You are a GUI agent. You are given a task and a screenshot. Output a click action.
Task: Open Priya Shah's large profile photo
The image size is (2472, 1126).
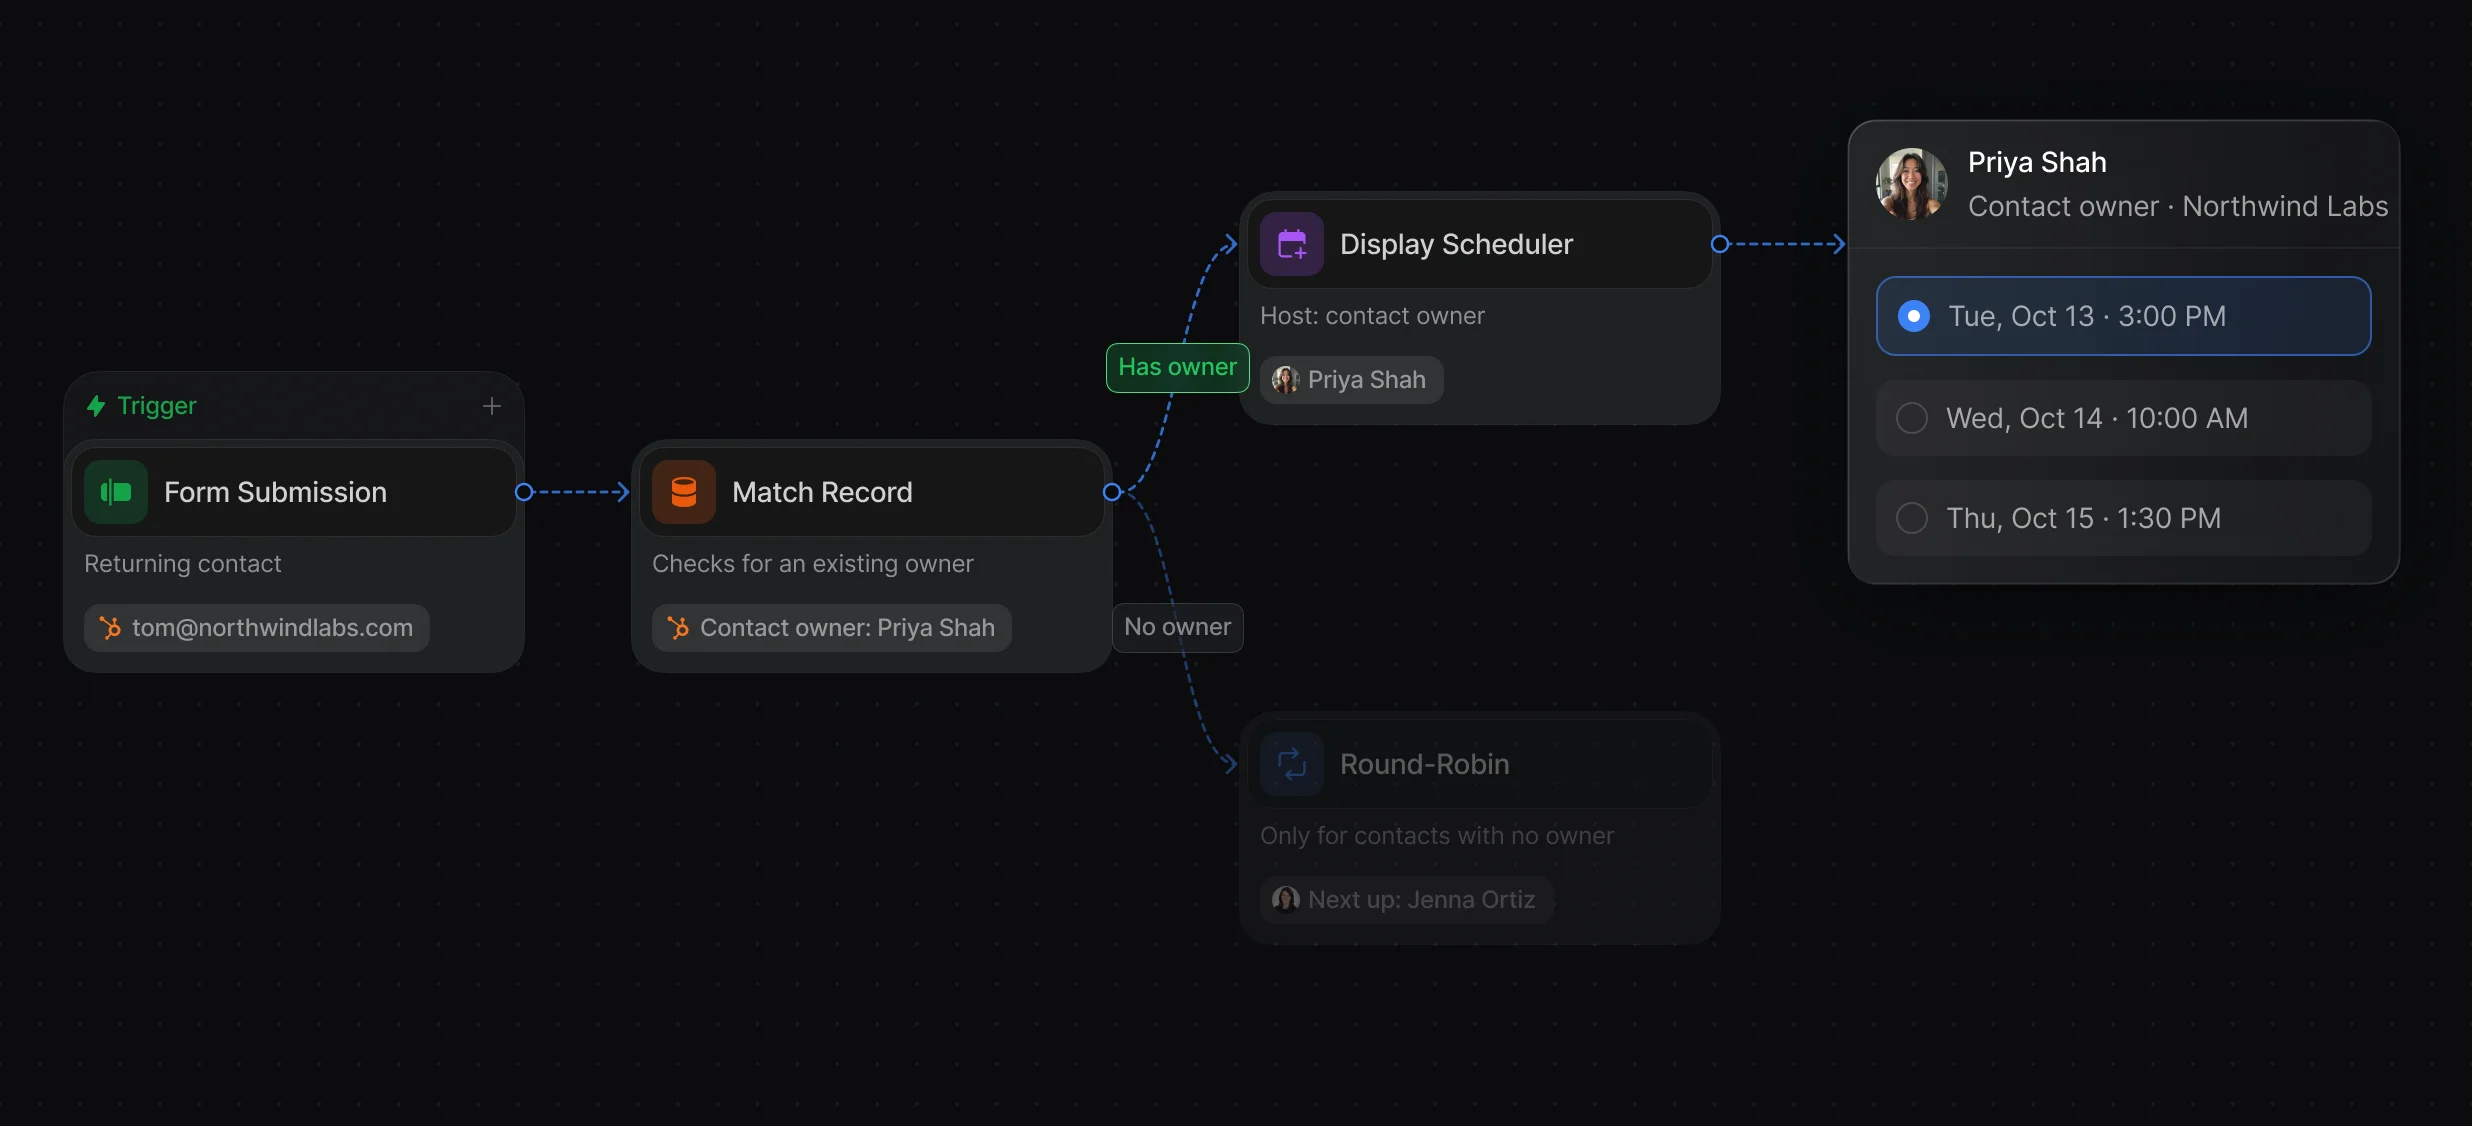[x=1912, y=184]
